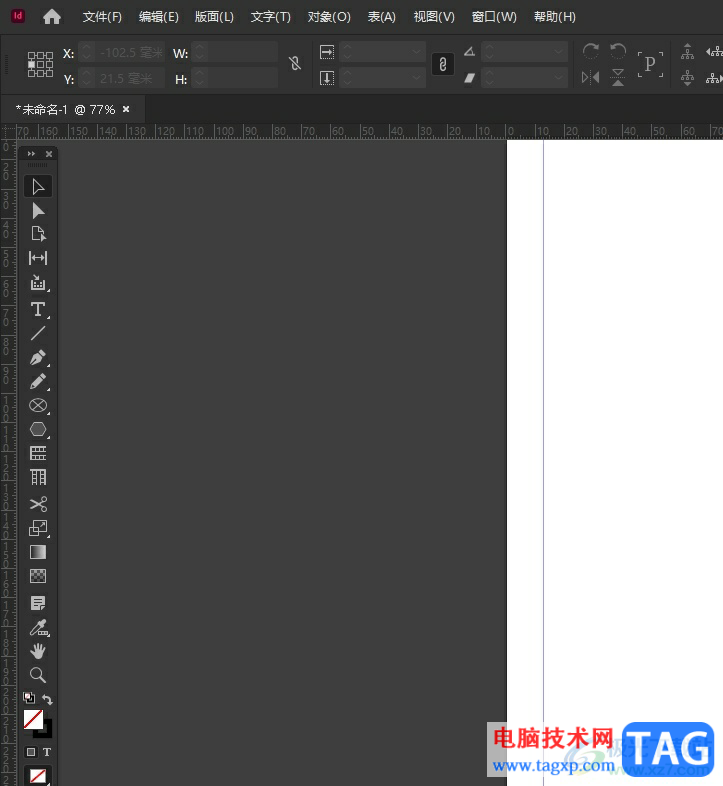Flip vertical

point(618,77)
